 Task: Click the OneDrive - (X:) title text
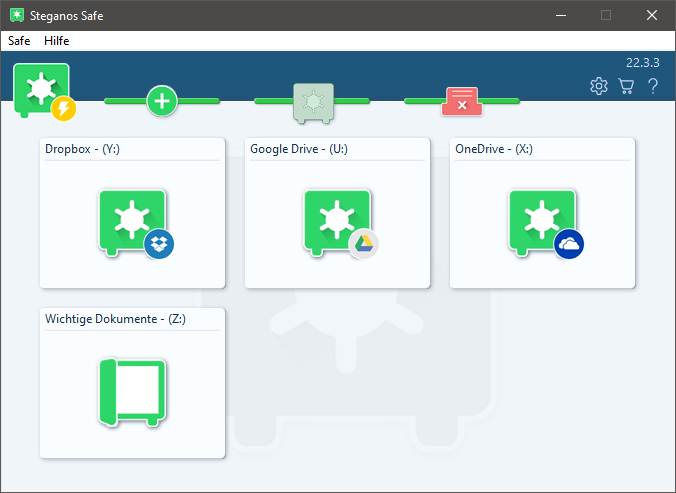point(494,149)
